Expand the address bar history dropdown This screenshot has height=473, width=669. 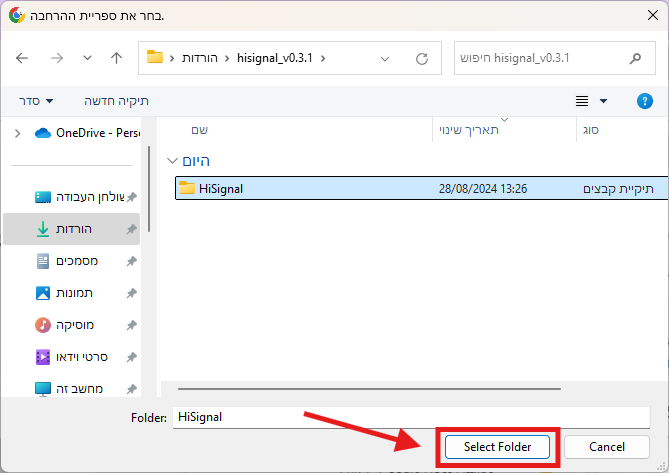(386, 58)
